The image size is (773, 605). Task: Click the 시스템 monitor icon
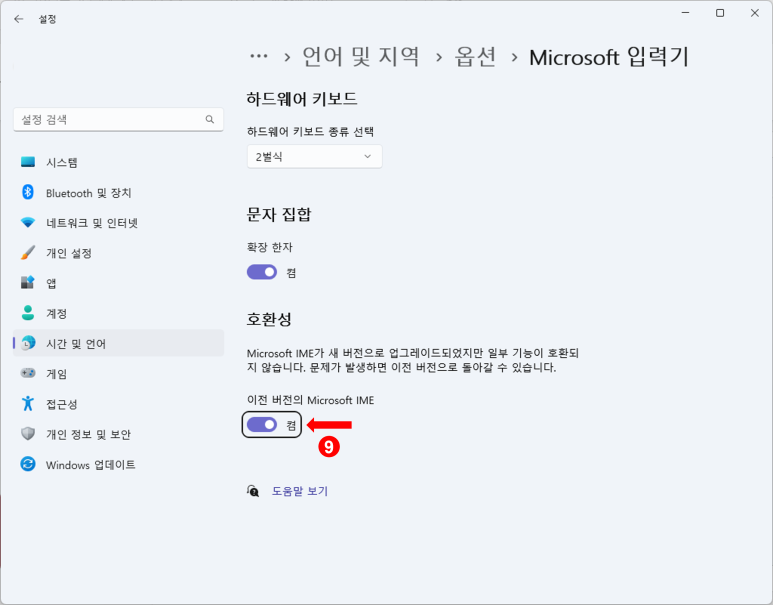[x=28, y=162]
